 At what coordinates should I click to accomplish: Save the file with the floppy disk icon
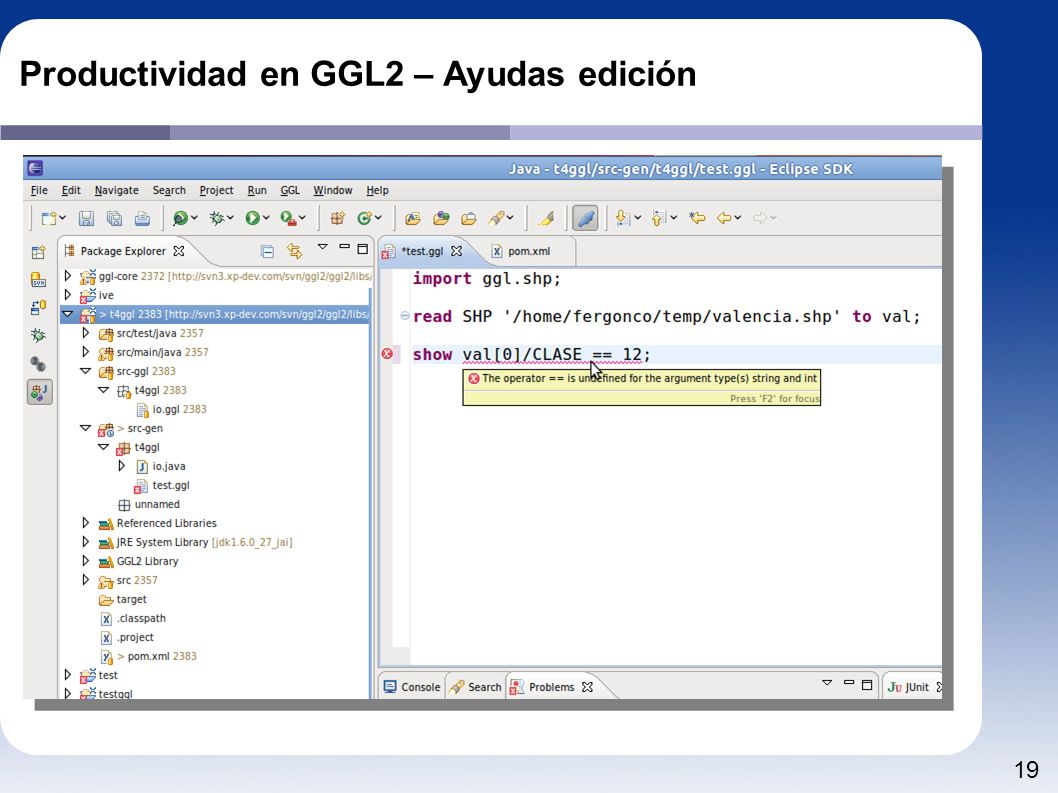tap(86, 218)
